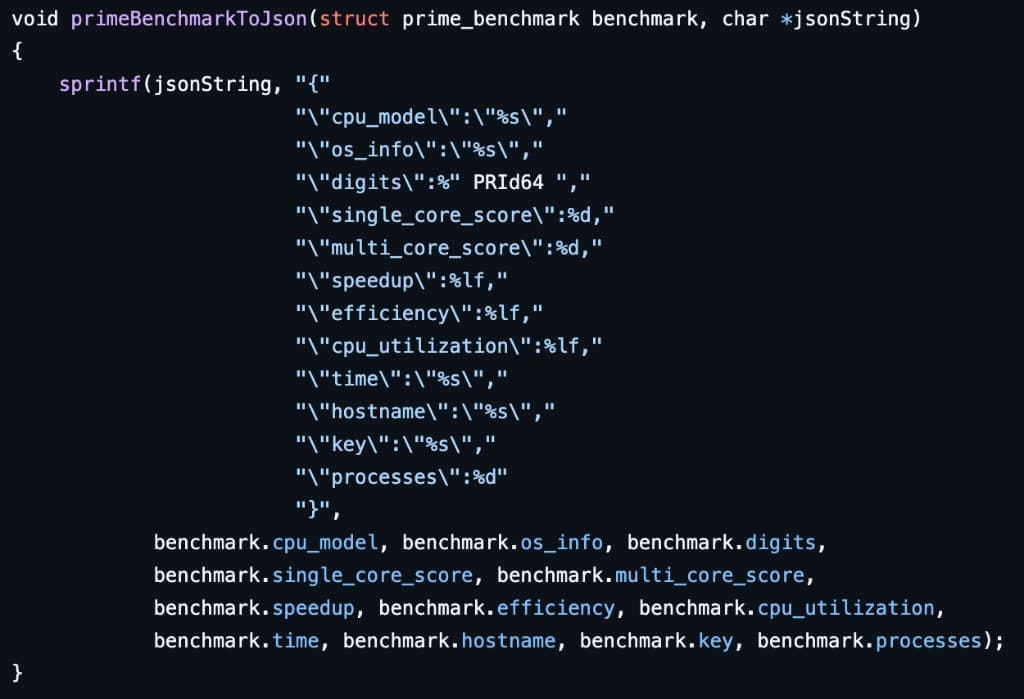The image size is (1024, 699).
Task: Select the key format string line
Action: point(396,444)
